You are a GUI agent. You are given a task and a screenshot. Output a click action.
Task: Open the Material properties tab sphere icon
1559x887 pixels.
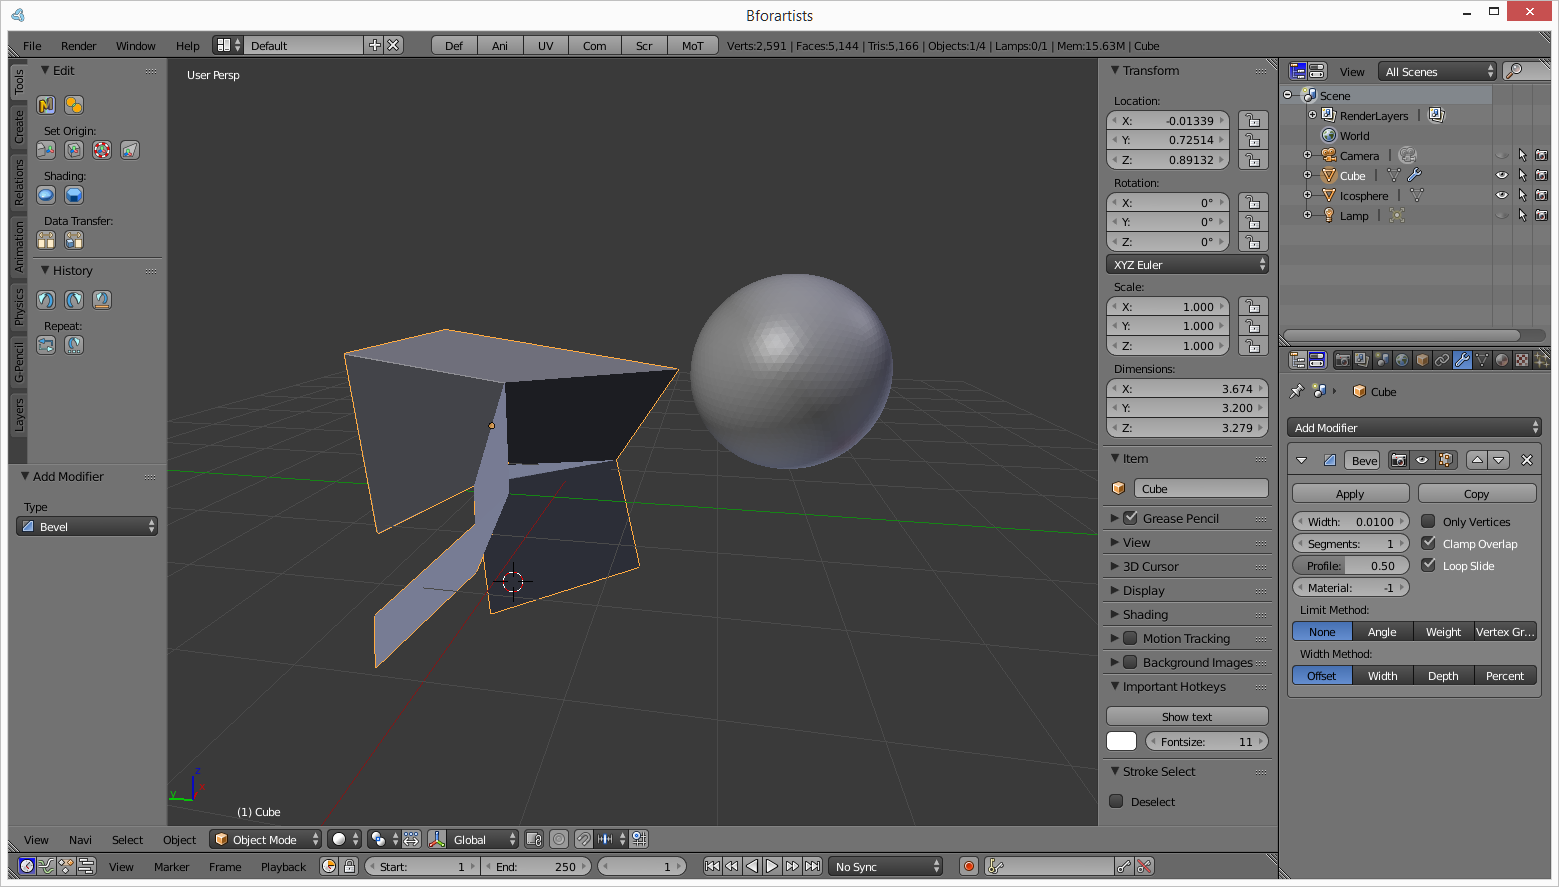point(1502,360)
